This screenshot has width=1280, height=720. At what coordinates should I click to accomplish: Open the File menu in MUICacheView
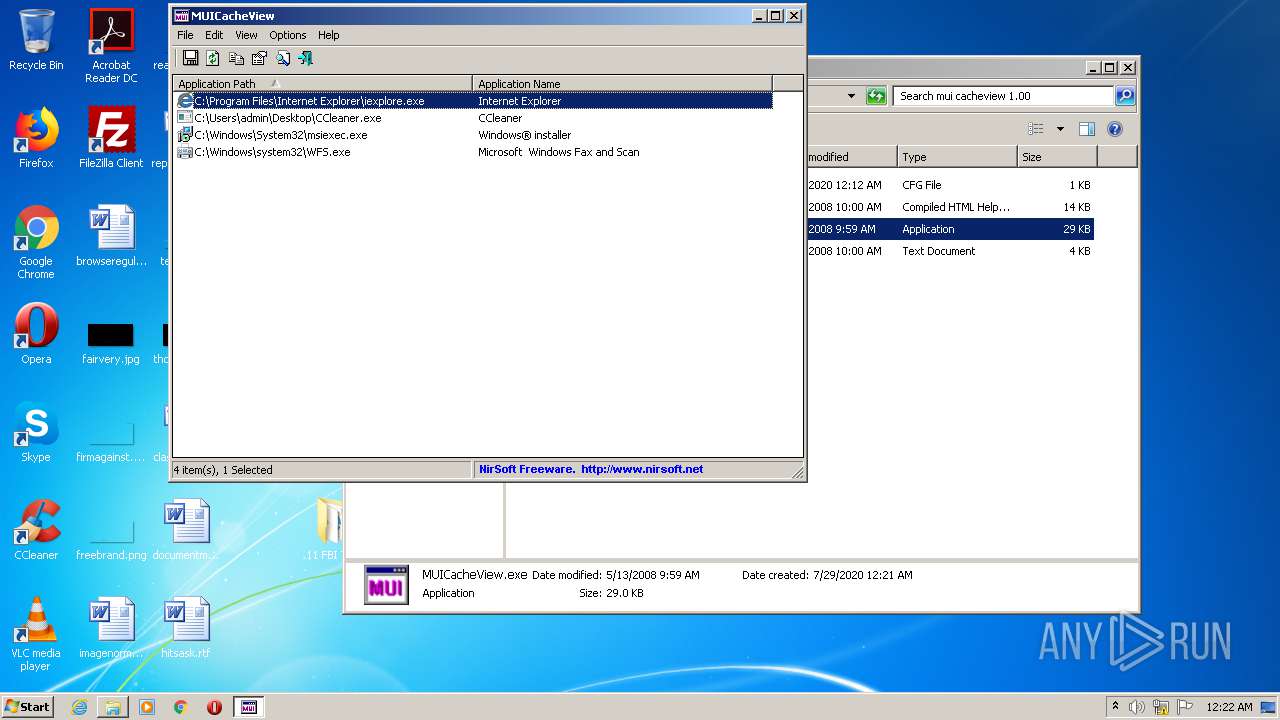[185, 35]
